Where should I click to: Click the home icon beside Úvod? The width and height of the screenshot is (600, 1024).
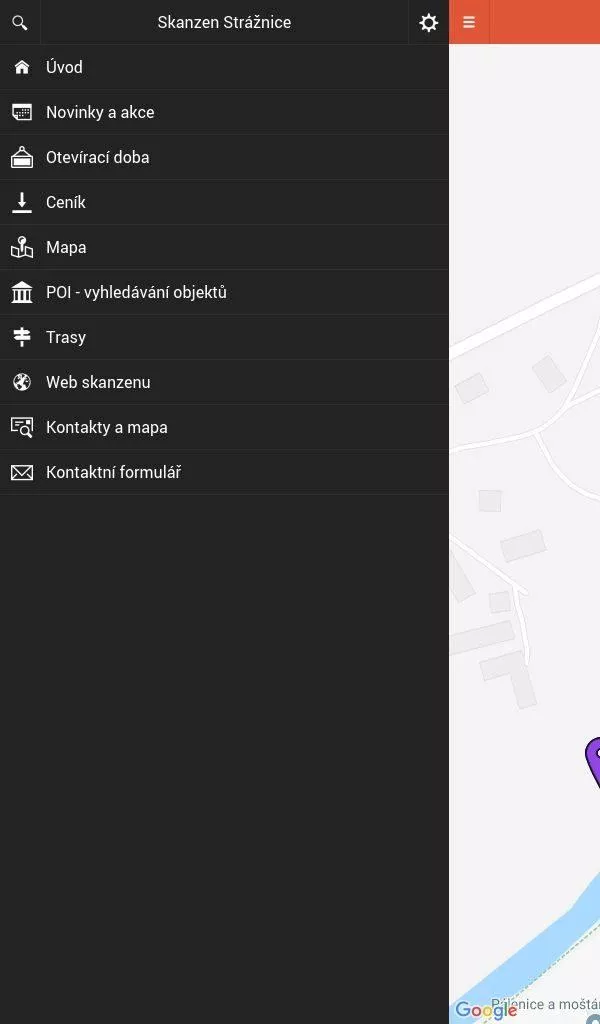(22, 67)
